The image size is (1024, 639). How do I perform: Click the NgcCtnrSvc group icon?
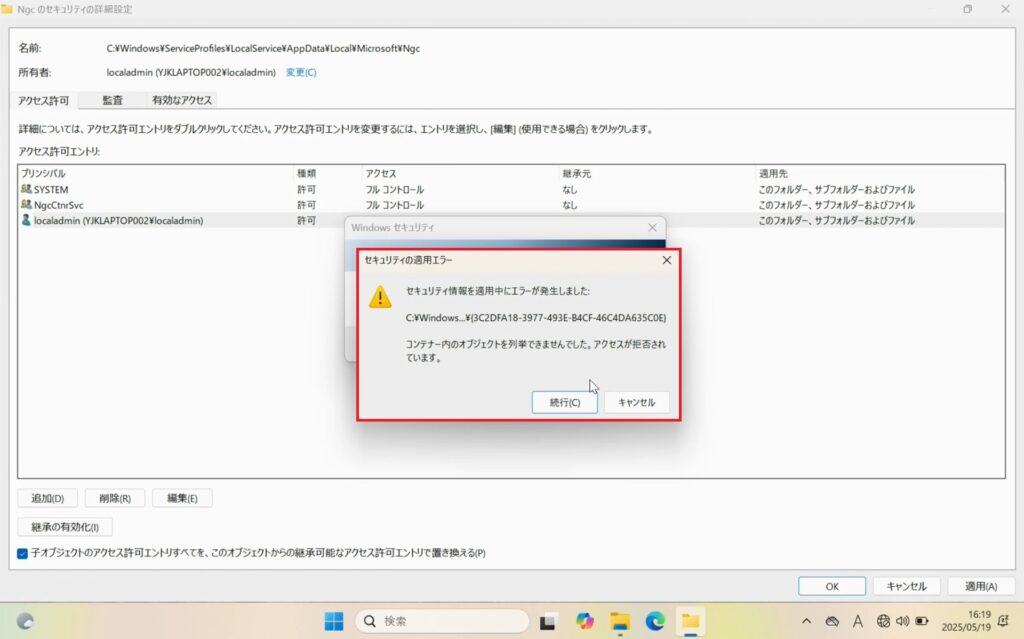[26, 205]
